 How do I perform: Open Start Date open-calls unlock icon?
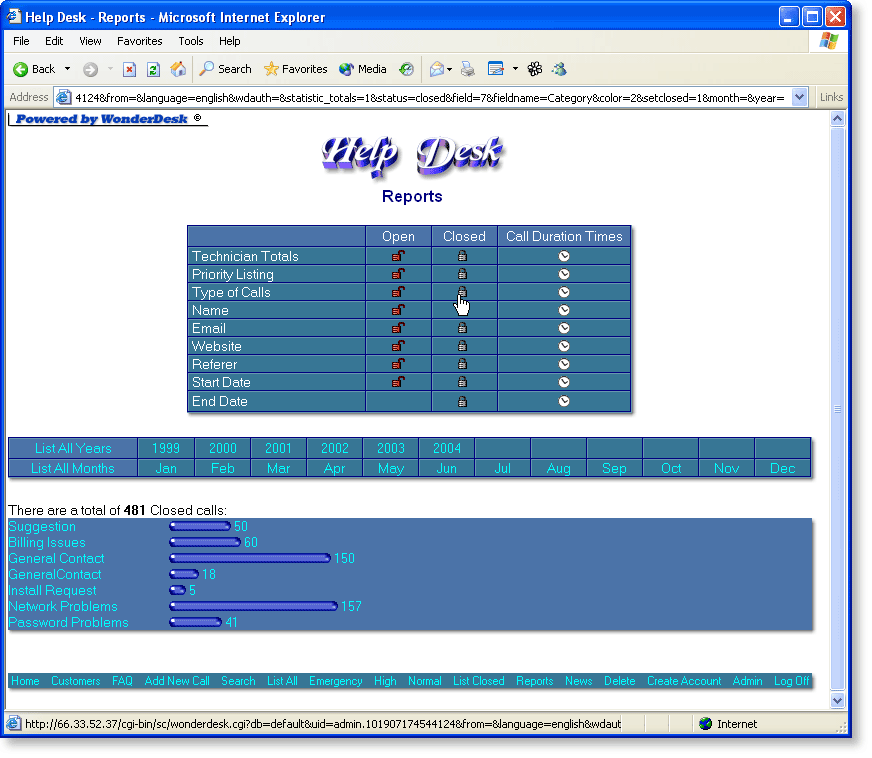tap(398, 382)
